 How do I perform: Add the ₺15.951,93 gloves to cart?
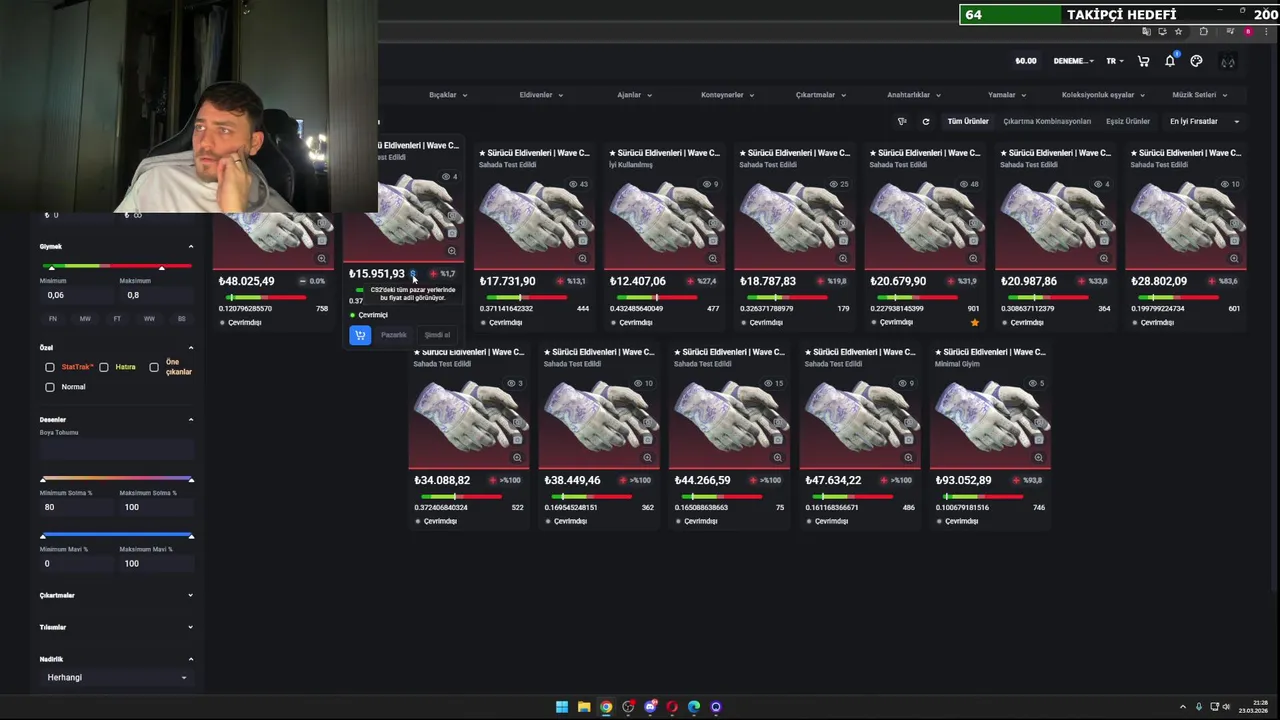click(360, 335)
